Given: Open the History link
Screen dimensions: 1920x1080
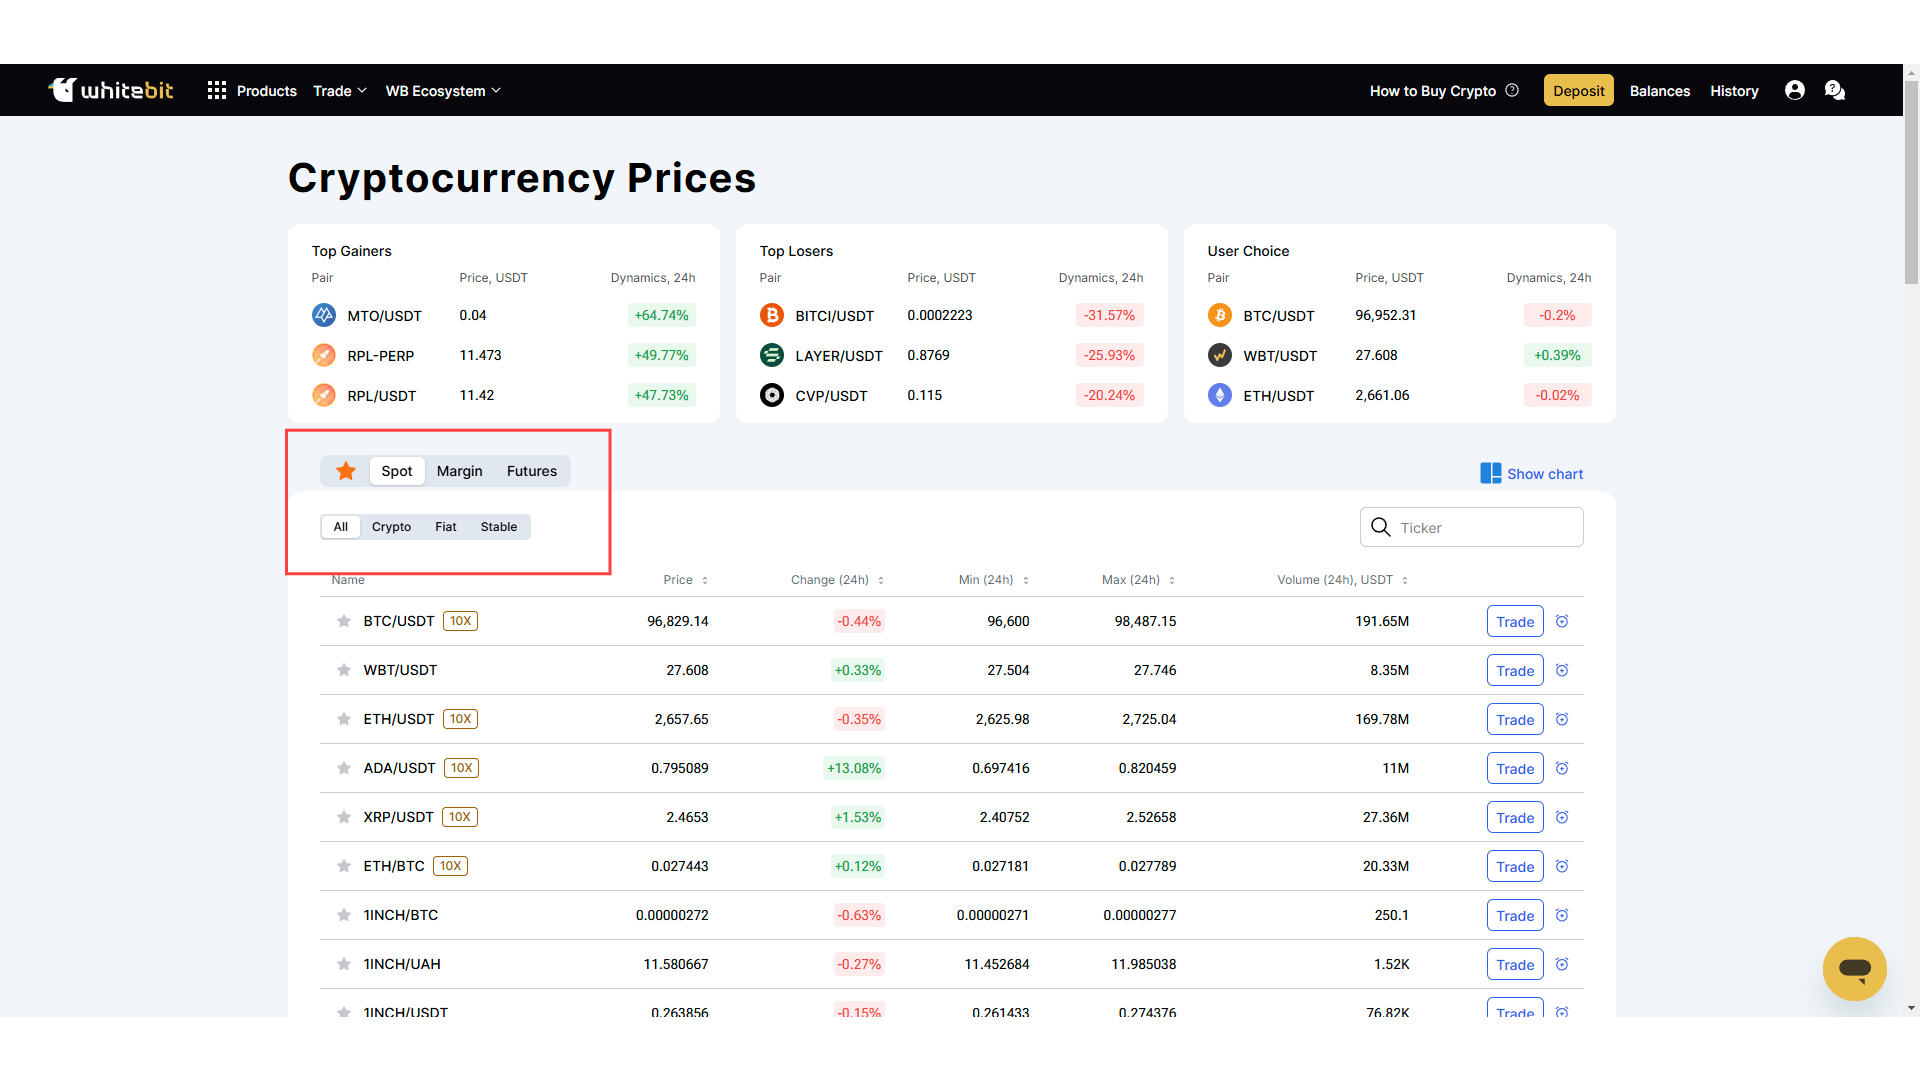Looking at the screenshot, I should (x=1734, y=91).
